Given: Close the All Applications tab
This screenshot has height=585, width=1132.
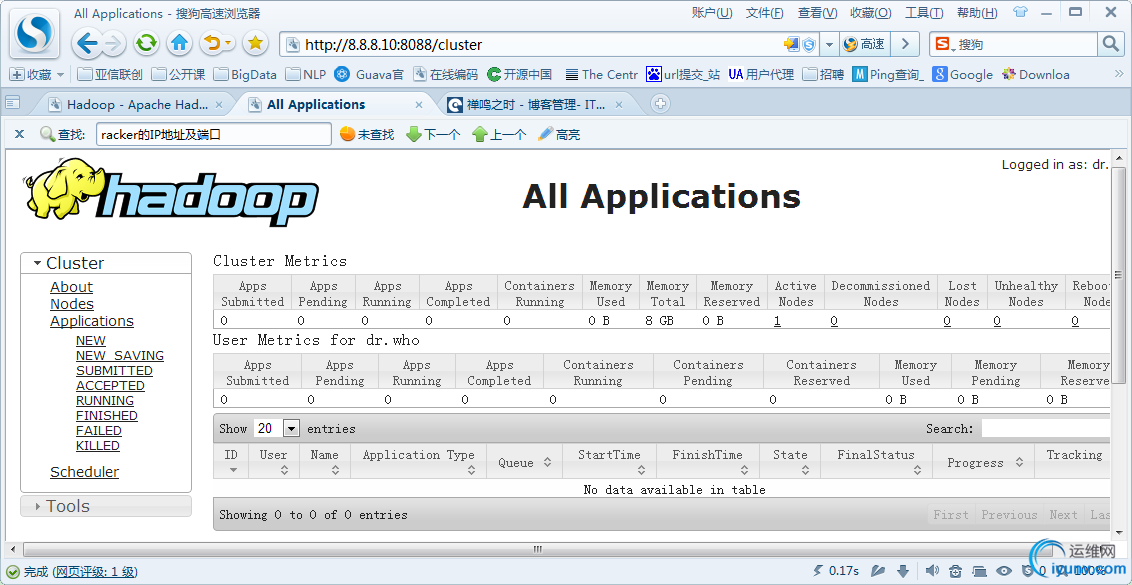Looking at the screenshot, I should (419, 105).
